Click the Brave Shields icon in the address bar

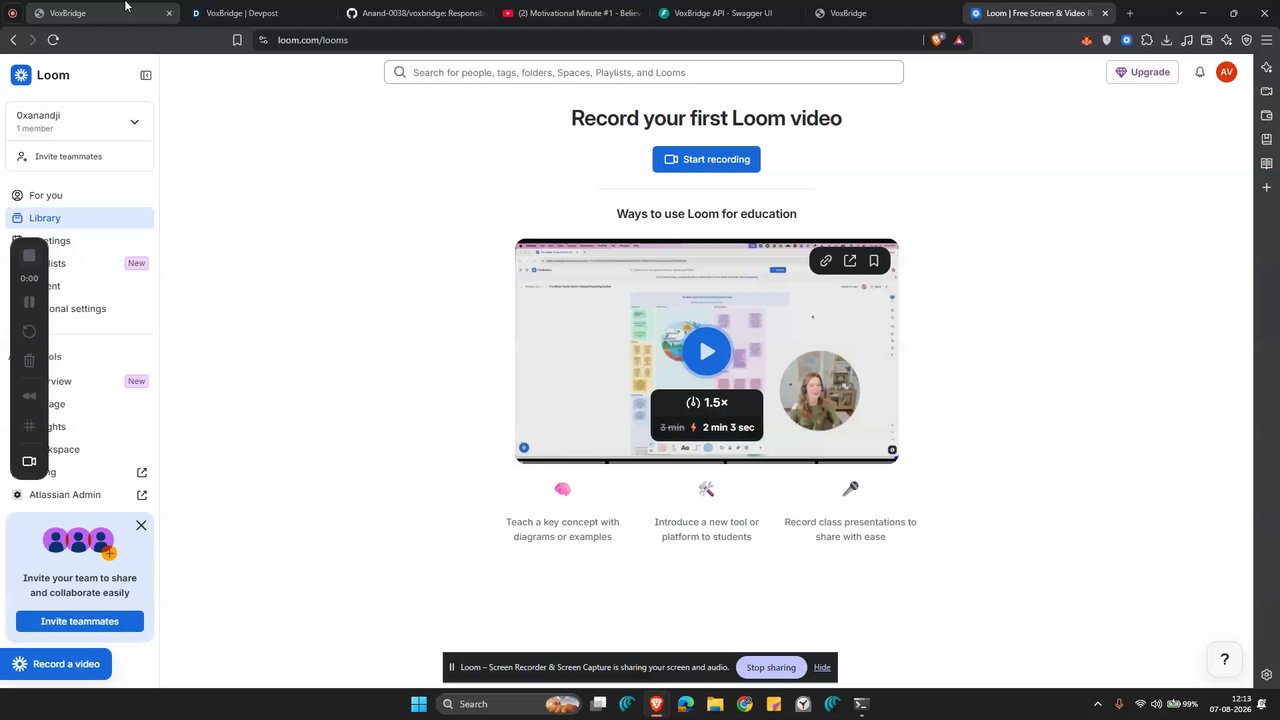point(937,40)
